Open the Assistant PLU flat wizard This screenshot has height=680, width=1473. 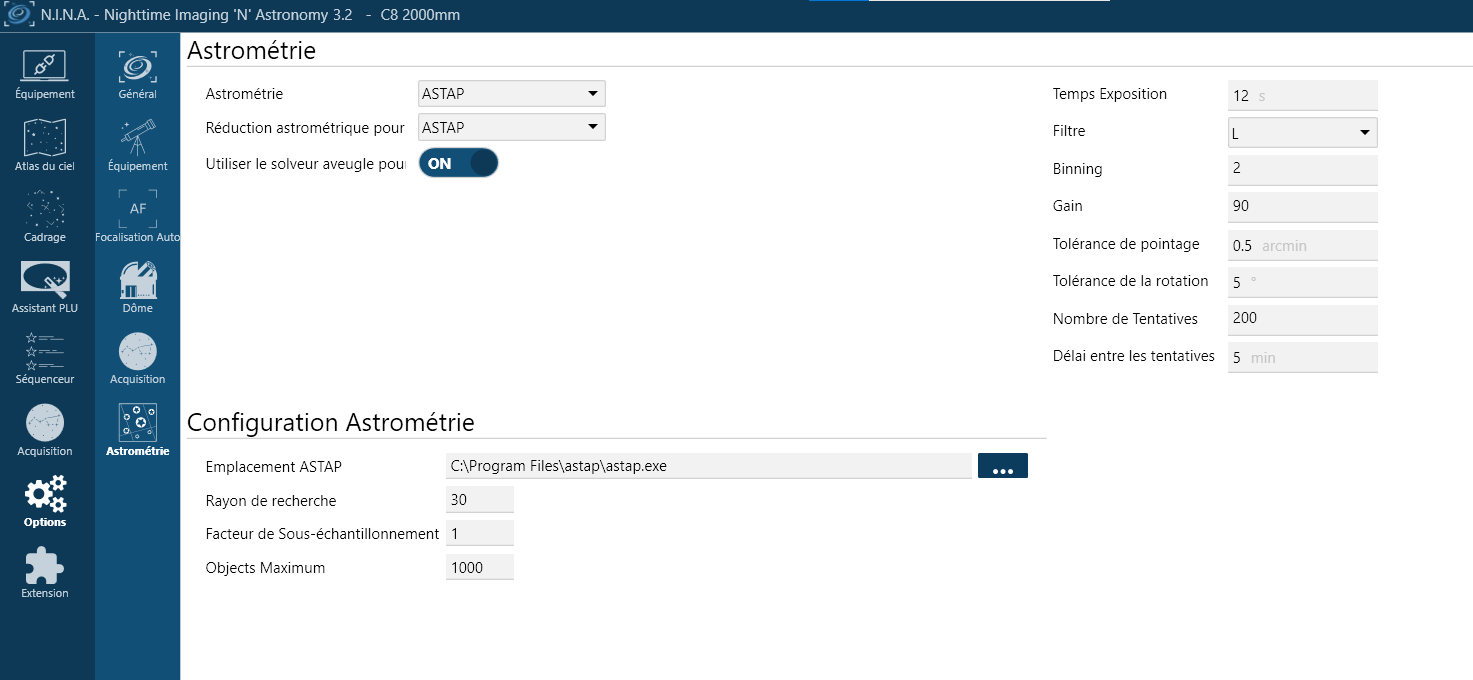point(45,288)
